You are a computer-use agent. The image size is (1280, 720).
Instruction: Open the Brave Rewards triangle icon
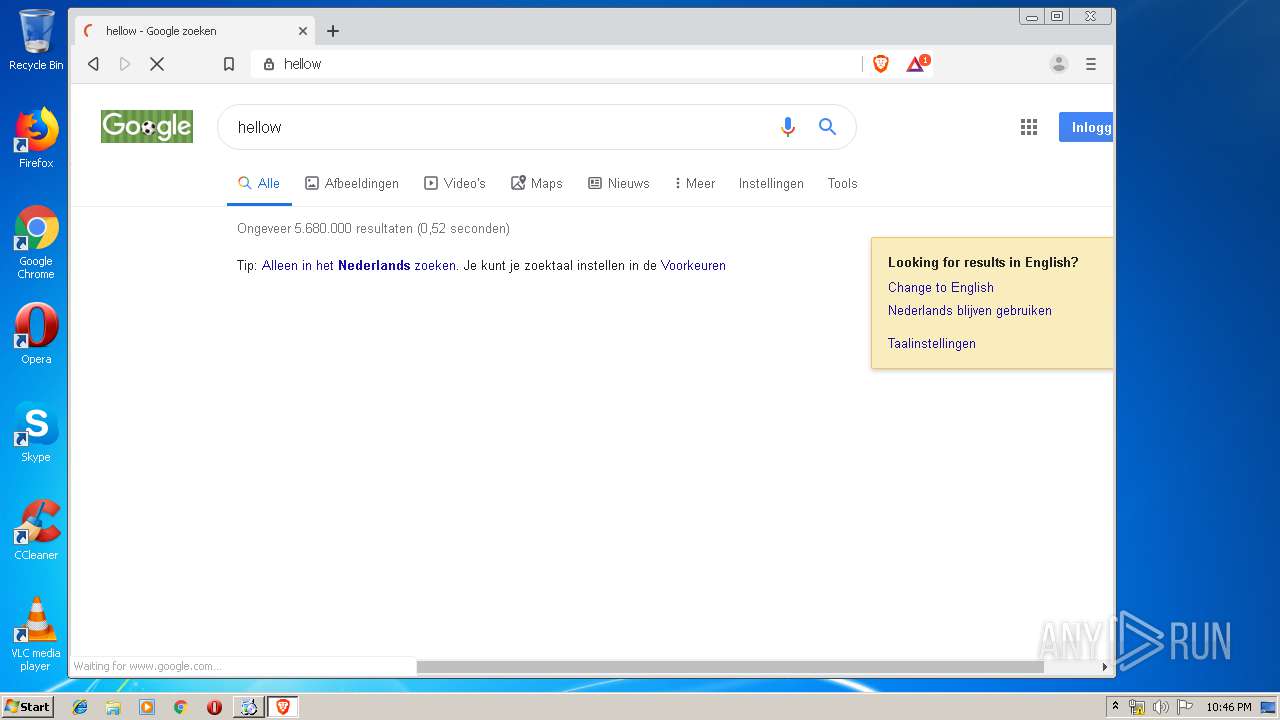click(x=916, y=64)
